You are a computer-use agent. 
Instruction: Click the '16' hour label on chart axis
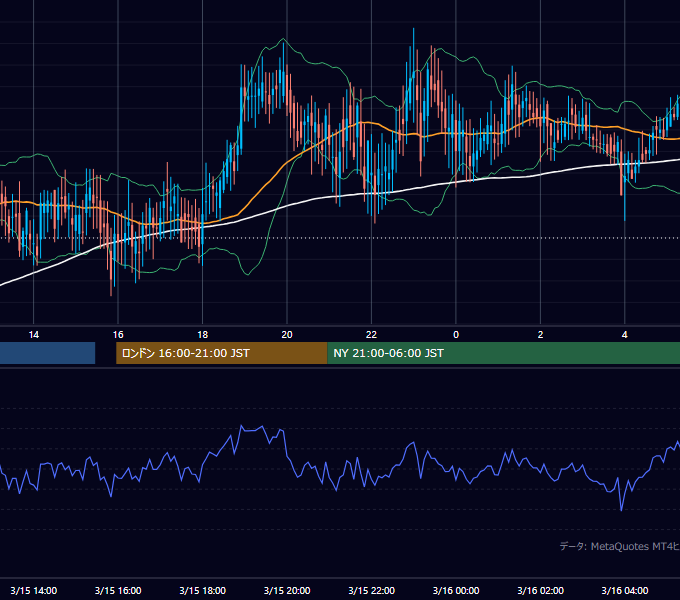118,335
